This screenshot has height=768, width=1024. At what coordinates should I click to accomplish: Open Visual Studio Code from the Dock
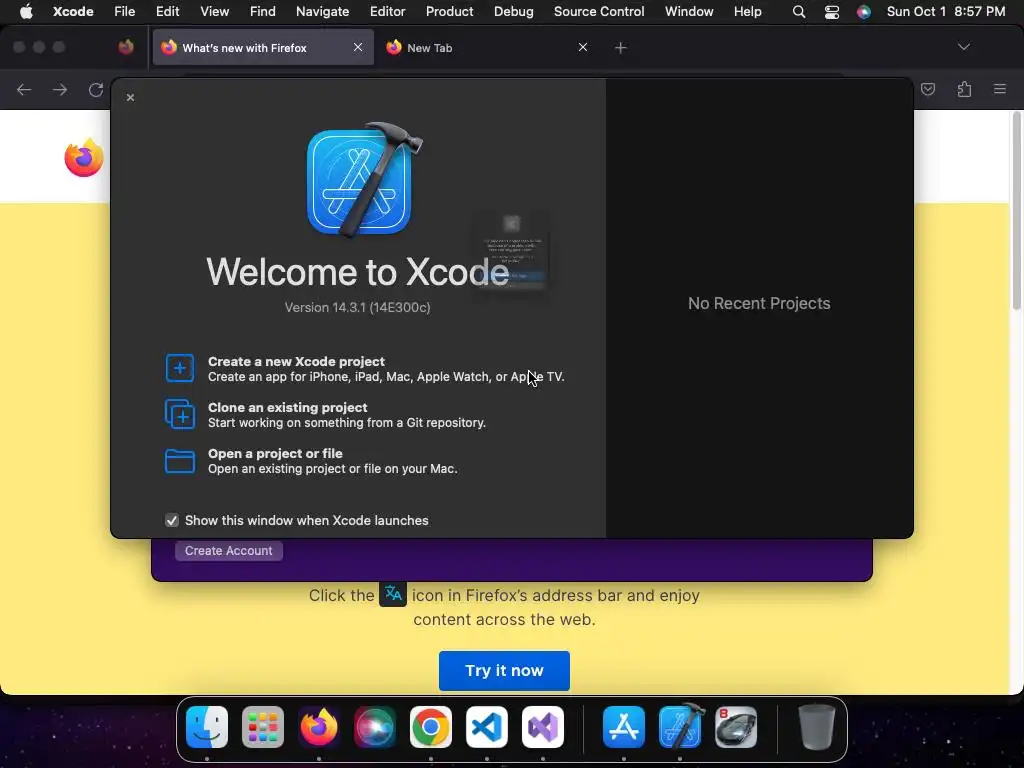coord(487,727)
